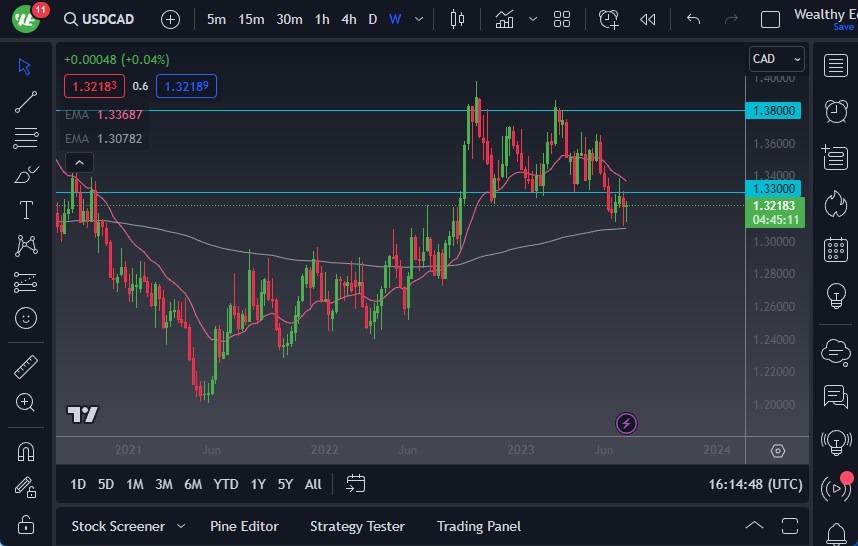Choose the brush drawing tool
The height and width of the screenshot is (546, 858).
pos(26,174)
